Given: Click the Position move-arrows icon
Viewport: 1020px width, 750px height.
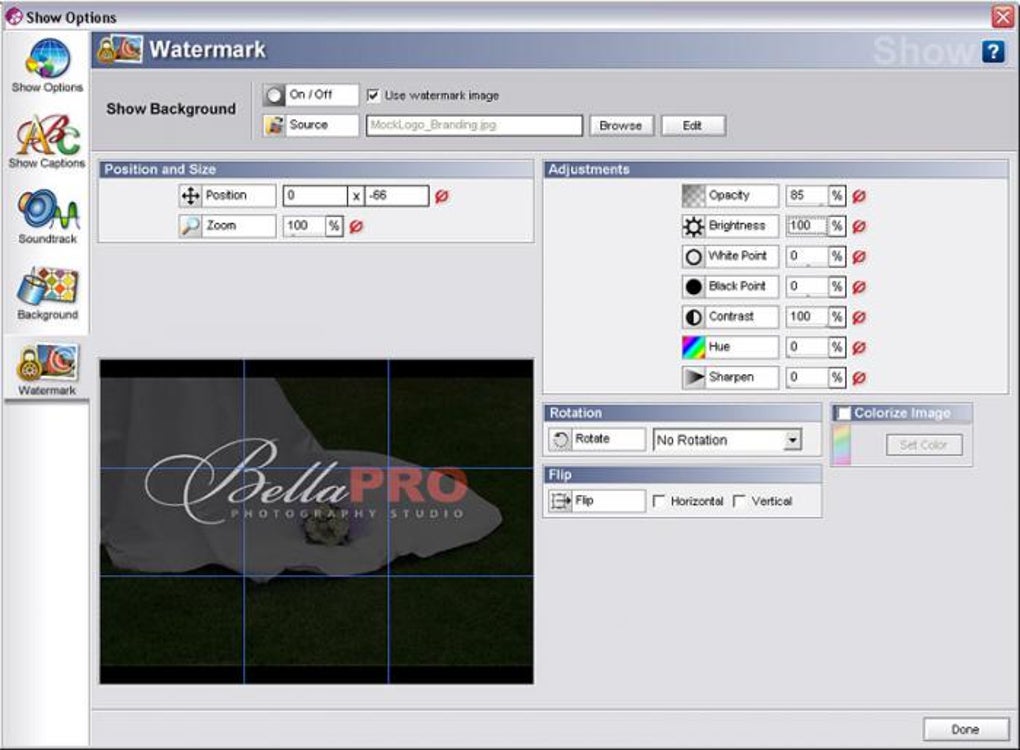Looking at the screenshot, I should [190, 195].
